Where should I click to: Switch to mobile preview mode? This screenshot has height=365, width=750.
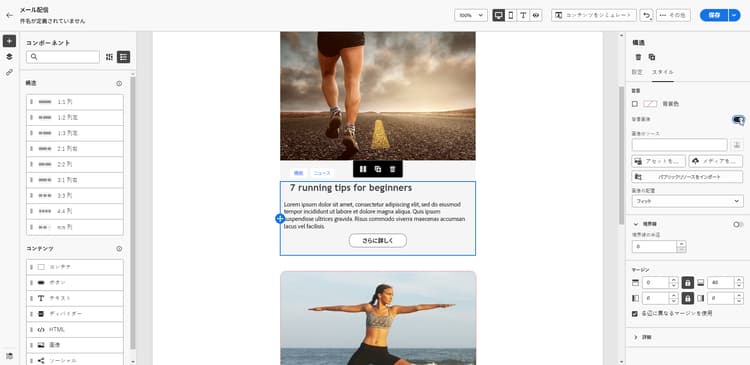(511, 15)
